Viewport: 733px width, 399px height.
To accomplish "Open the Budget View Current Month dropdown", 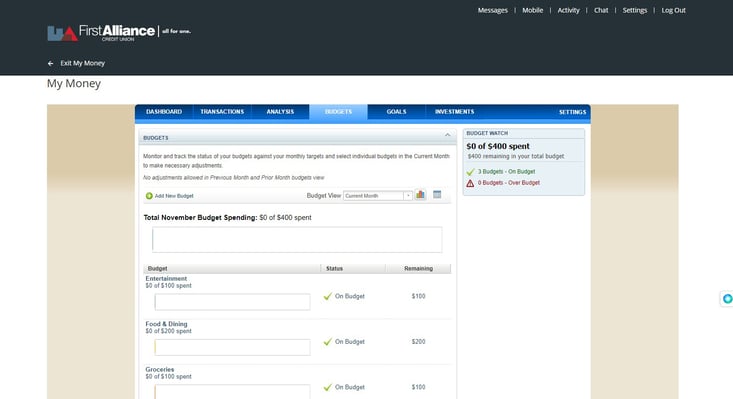I will [378, 196].
